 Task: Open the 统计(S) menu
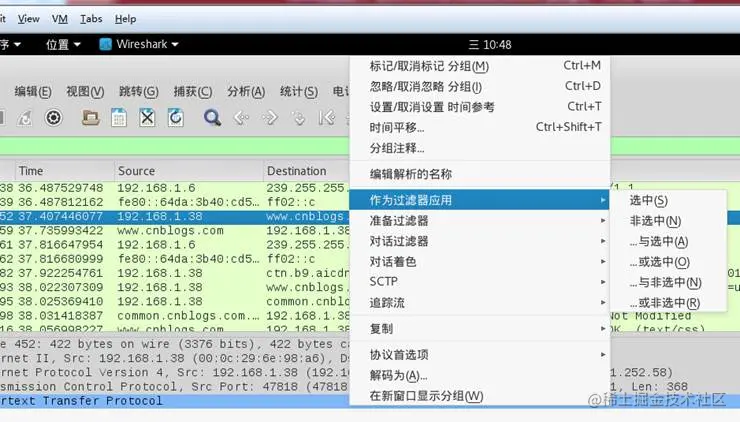pos(299,91)
